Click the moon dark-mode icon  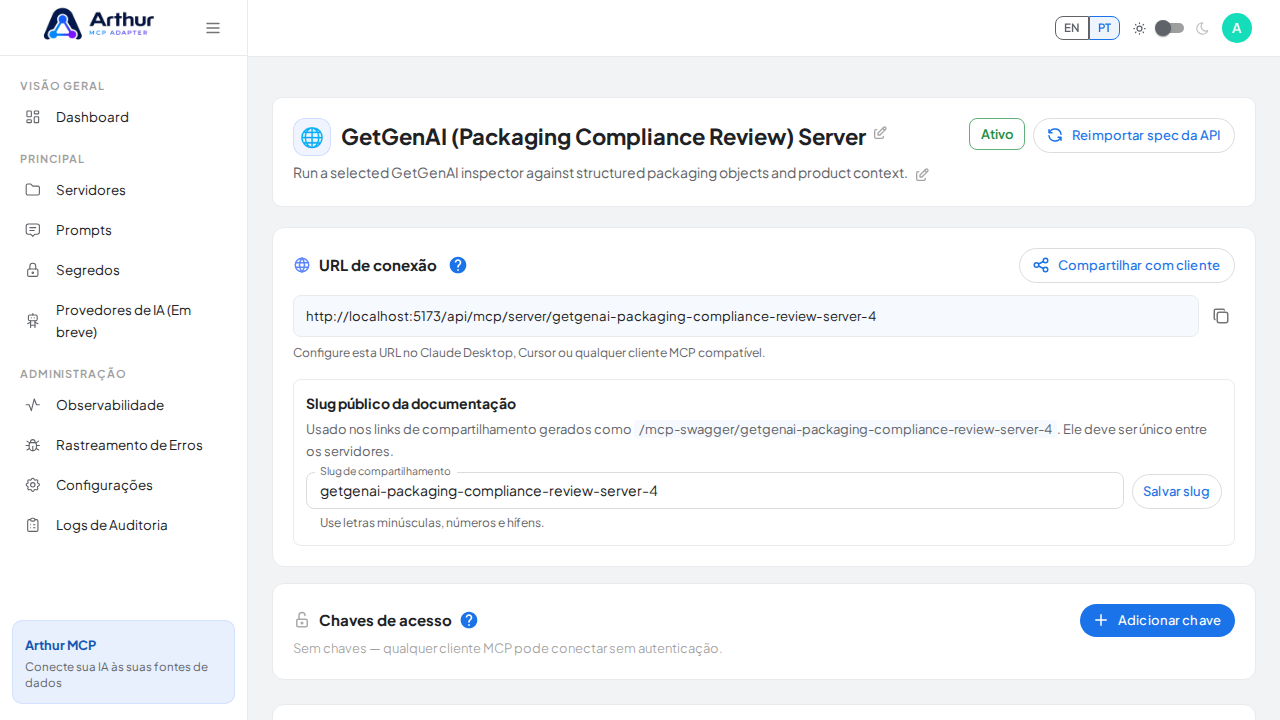click(x=1202, y=28)
